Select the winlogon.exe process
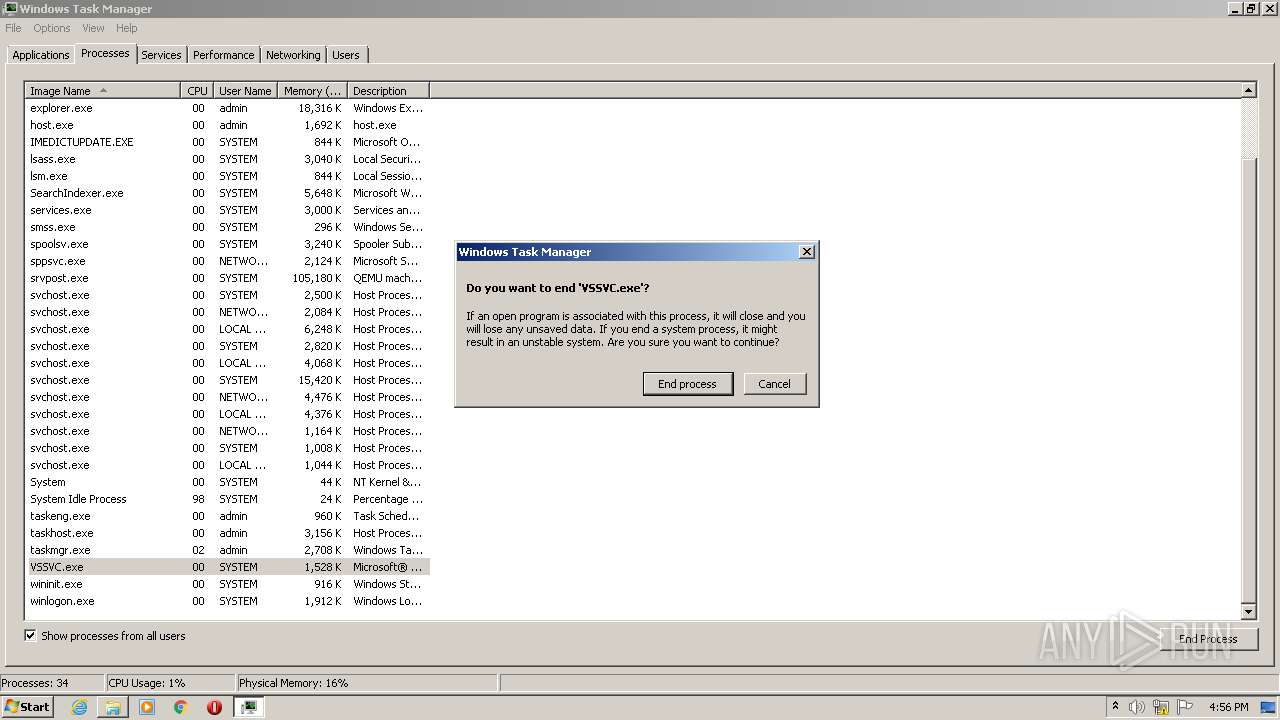 (x=228, y=601)
